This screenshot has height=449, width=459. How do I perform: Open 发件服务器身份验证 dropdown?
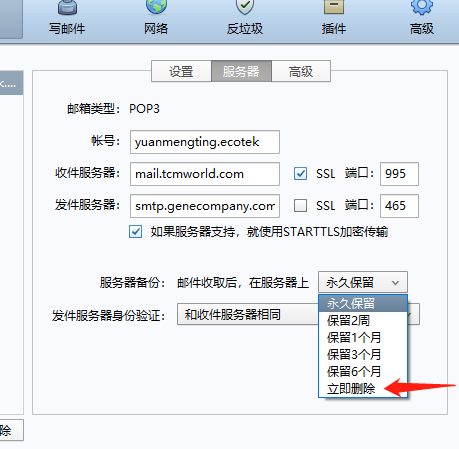[x=298, y=314]
